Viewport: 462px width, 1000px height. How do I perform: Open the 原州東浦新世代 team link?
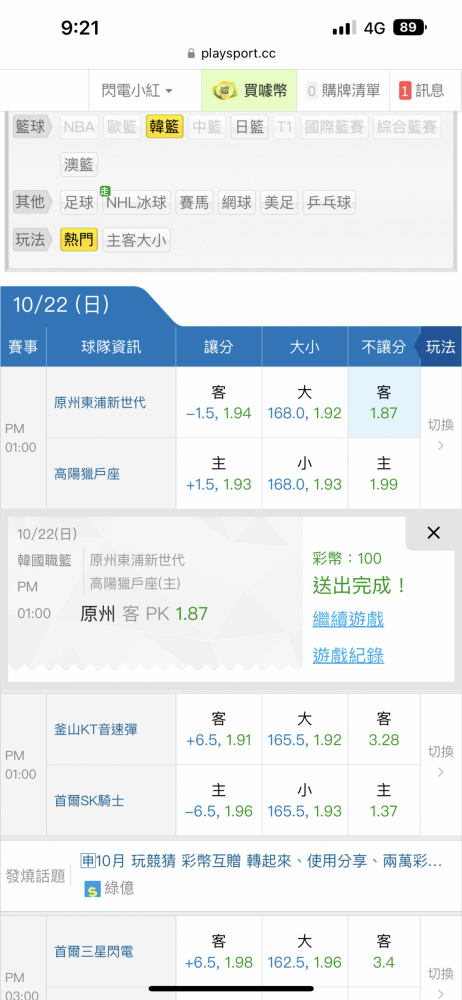(100, 402)
